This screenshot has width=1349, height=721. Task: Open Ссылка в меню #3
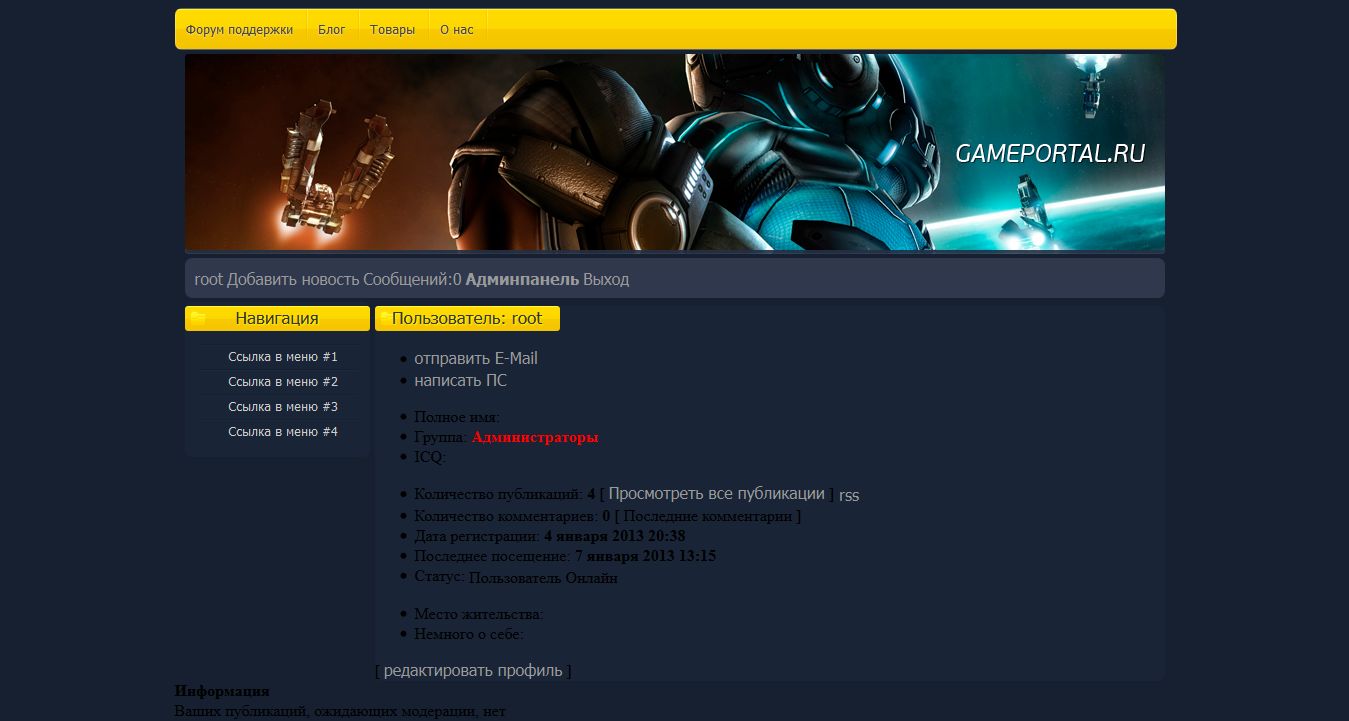pos(283,407)
